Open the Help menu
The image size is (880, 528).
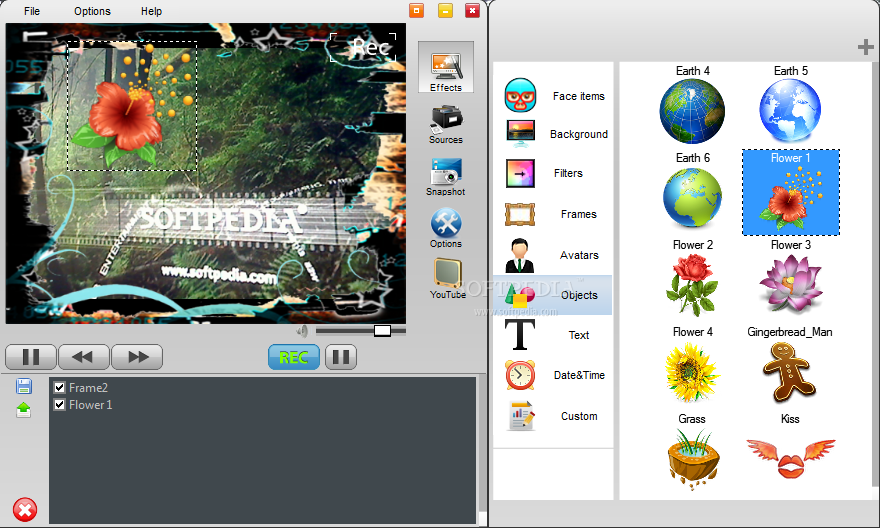151,11
